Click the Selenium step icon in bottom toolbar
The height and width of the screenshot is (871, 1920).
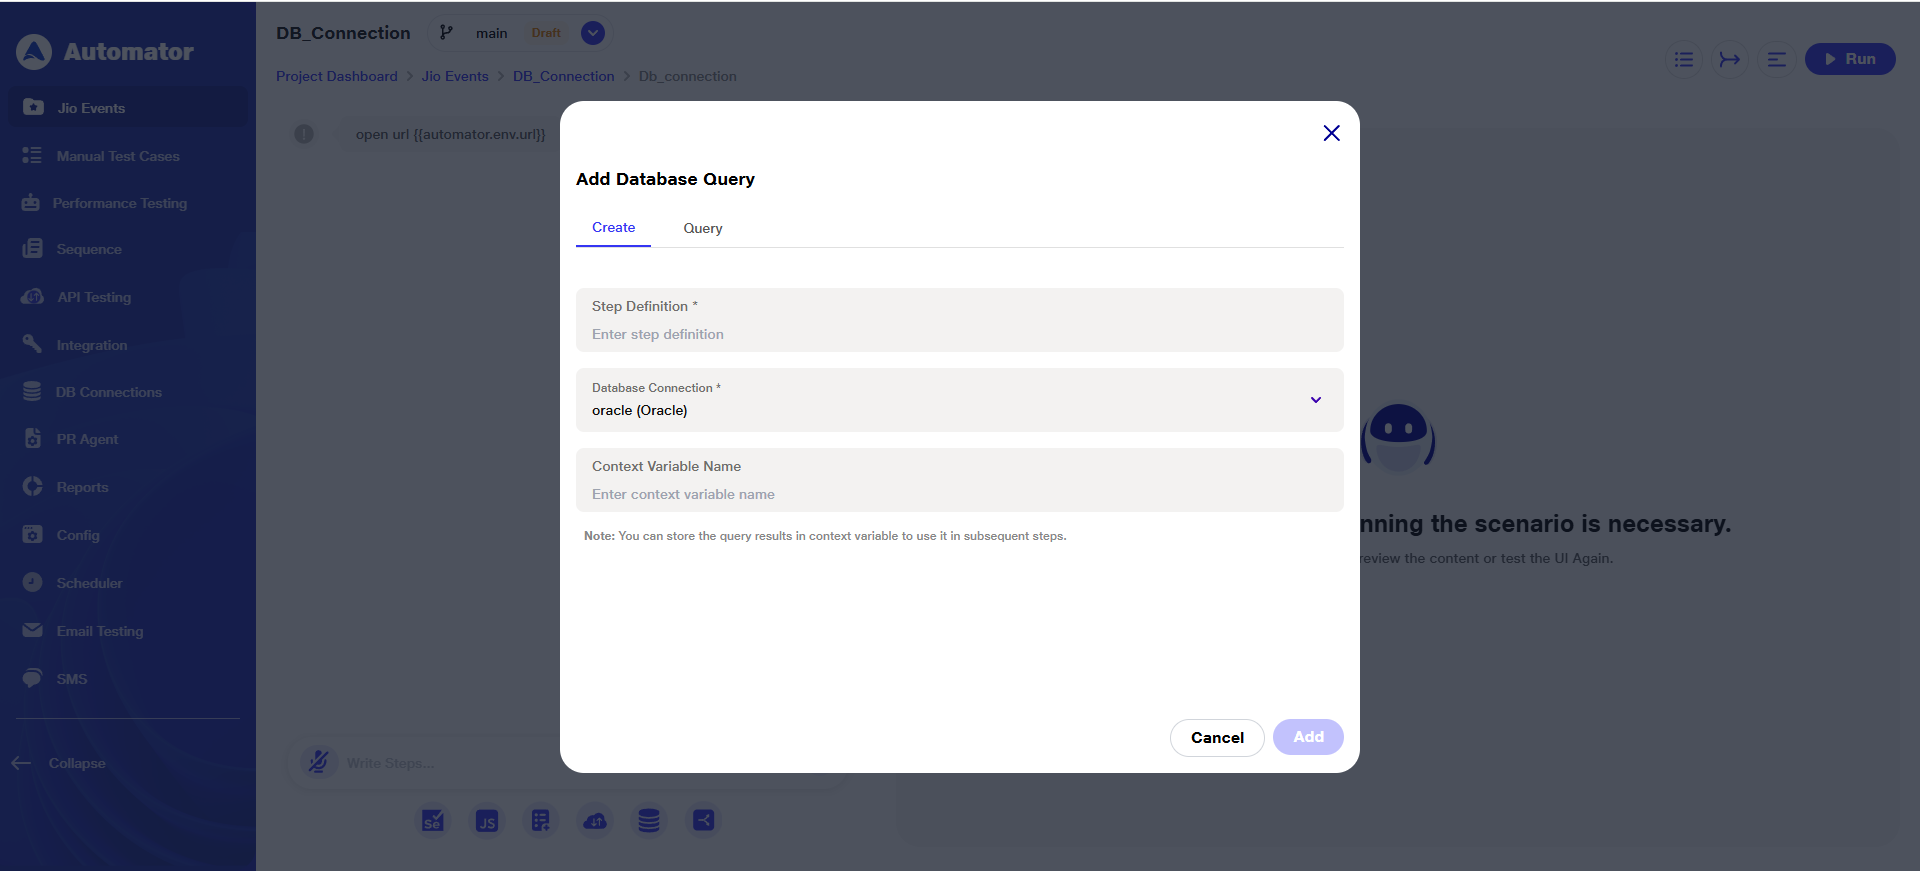(x=433, y=821)
